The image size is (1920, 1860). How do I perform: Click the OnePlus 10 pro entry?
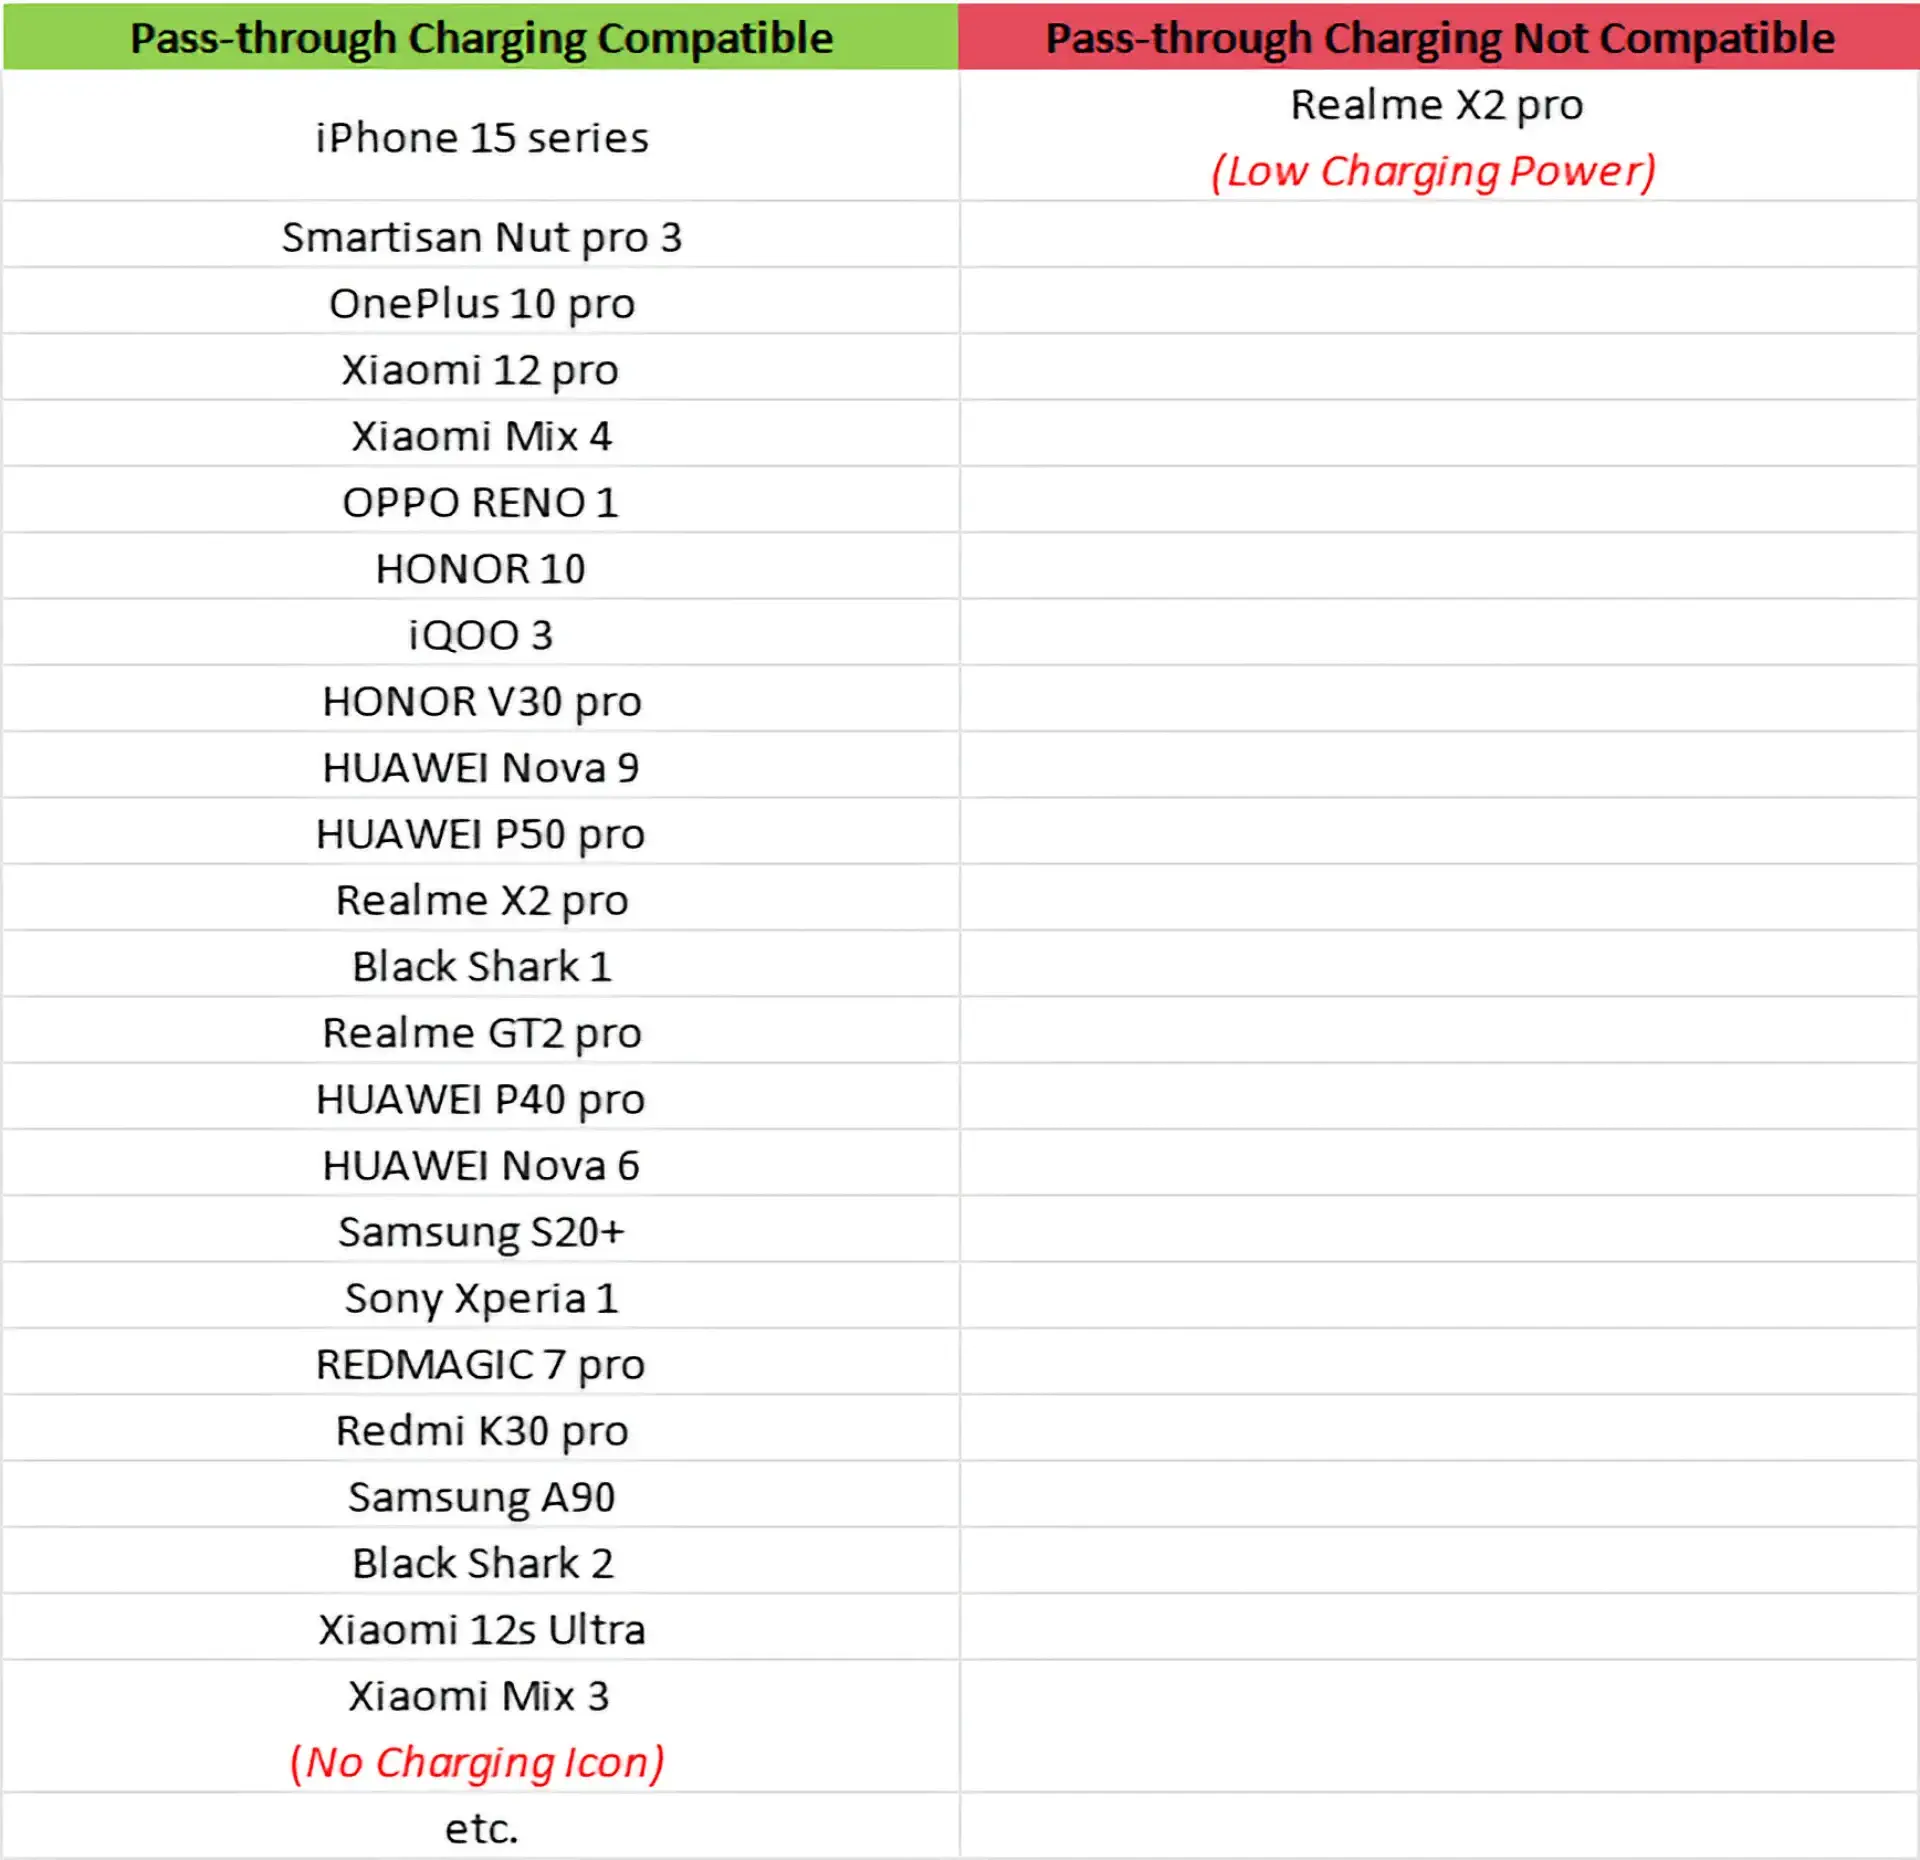click(481, 303)
